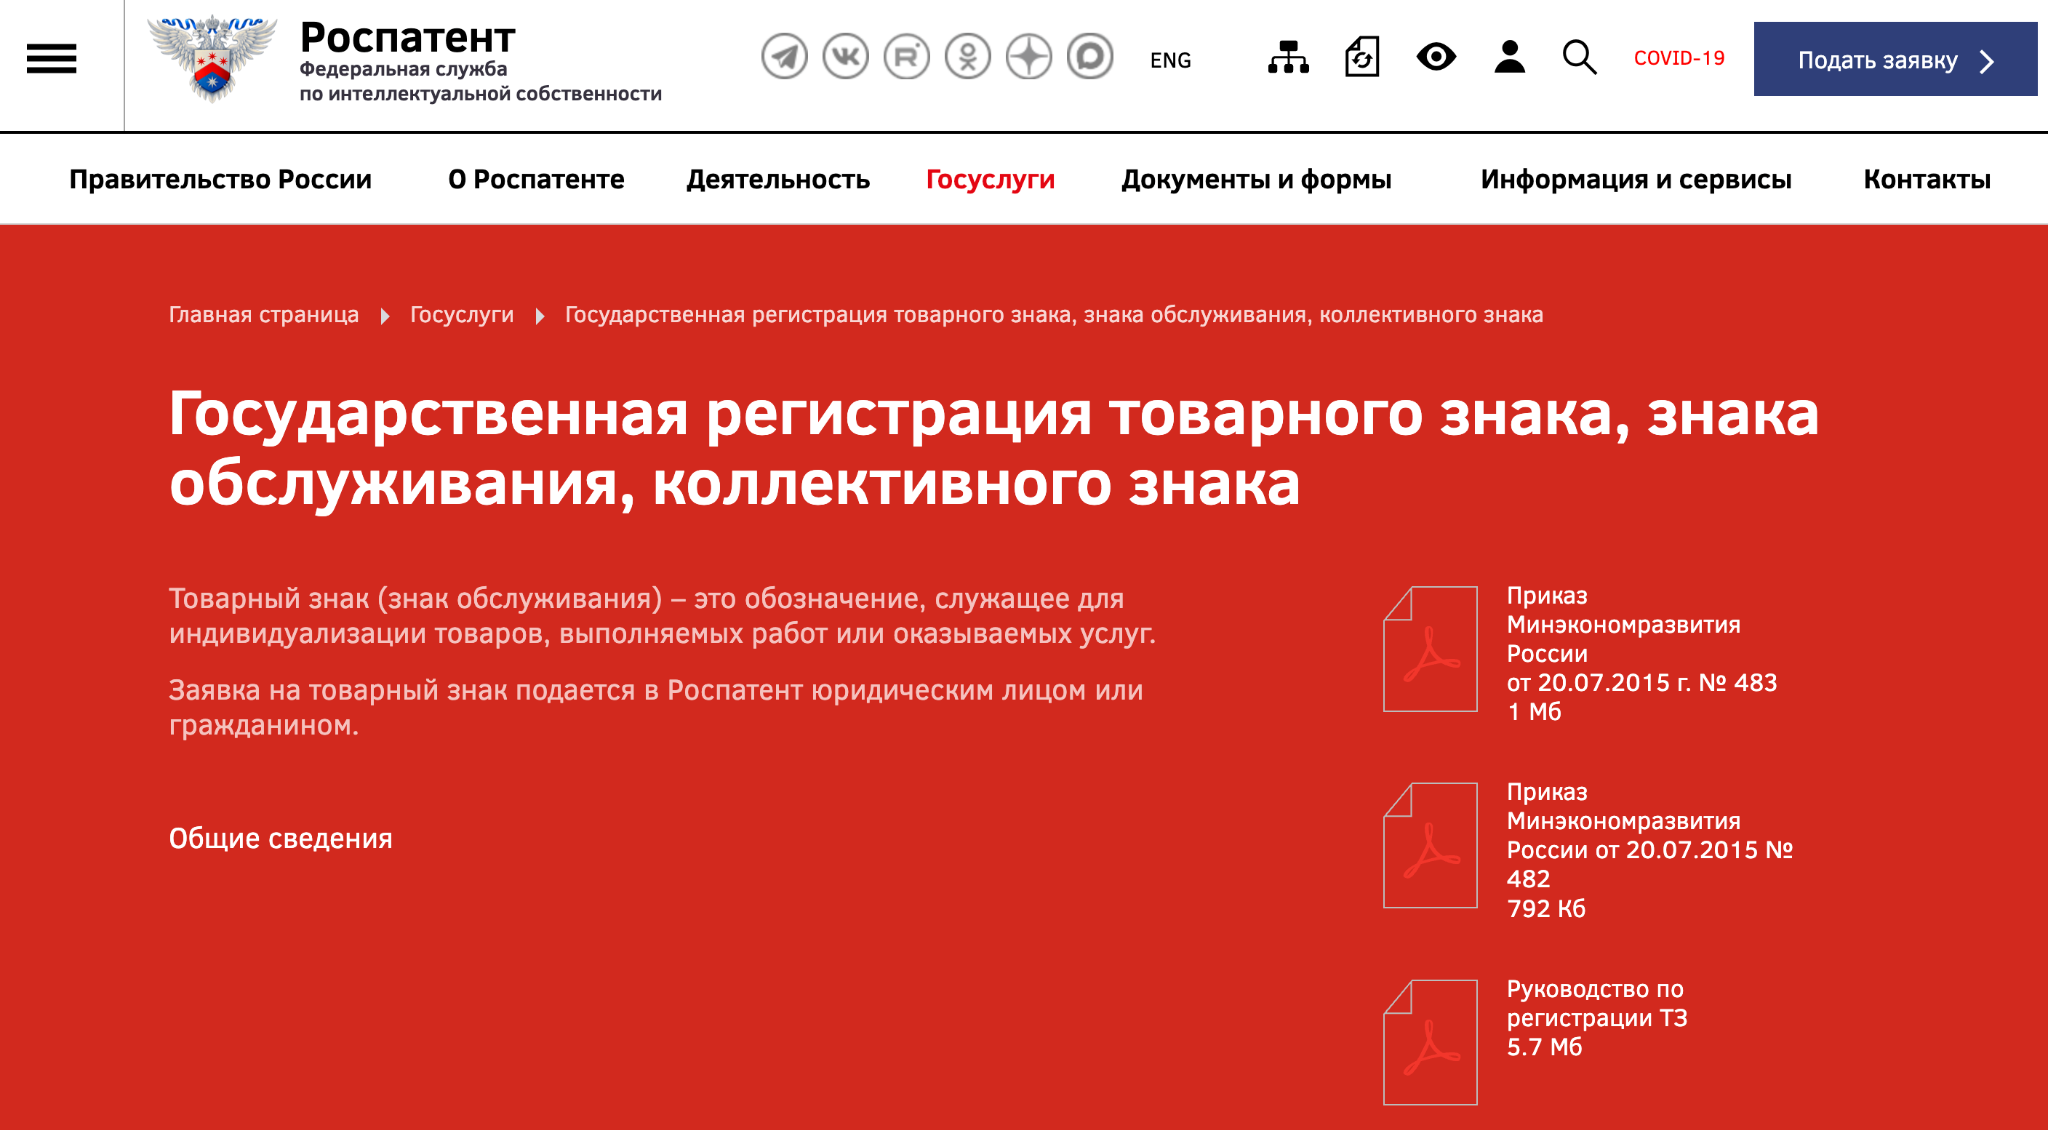This screenshot has width=2048, height=1130.
Task: Open the VK social network icon
Action: (845, 57)
